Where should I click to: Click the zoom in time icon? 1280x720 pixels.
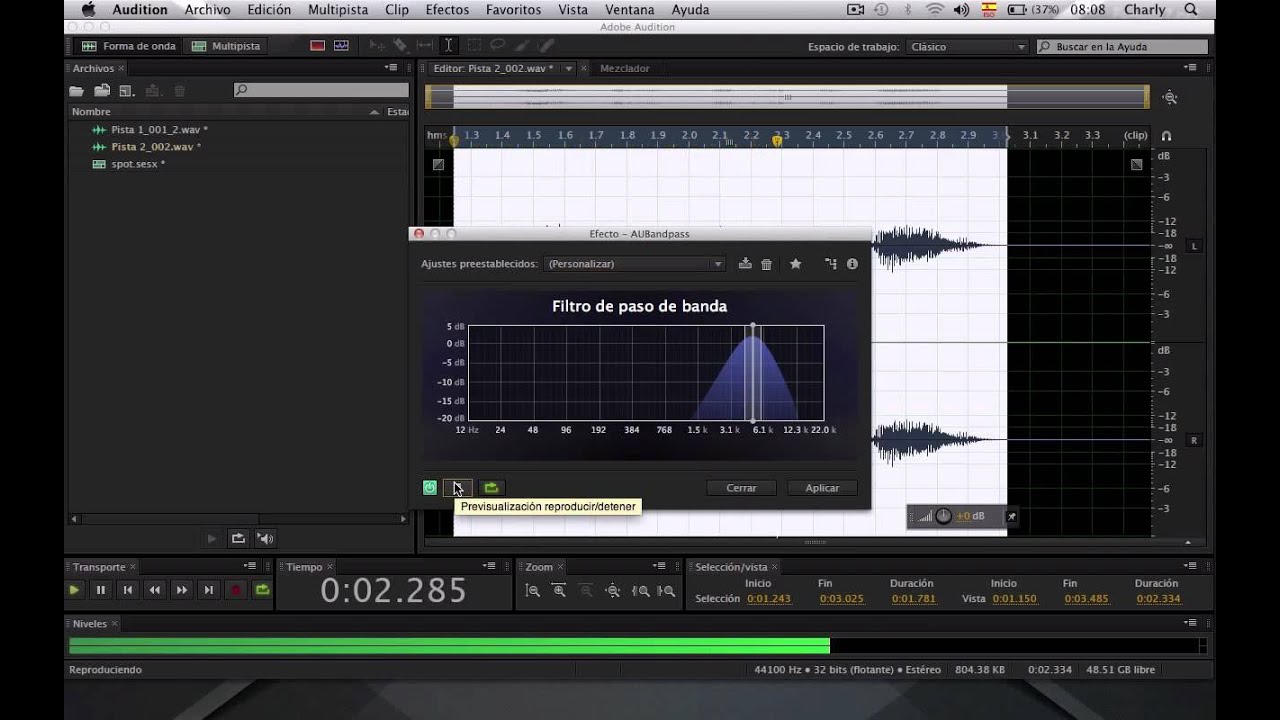559,591
